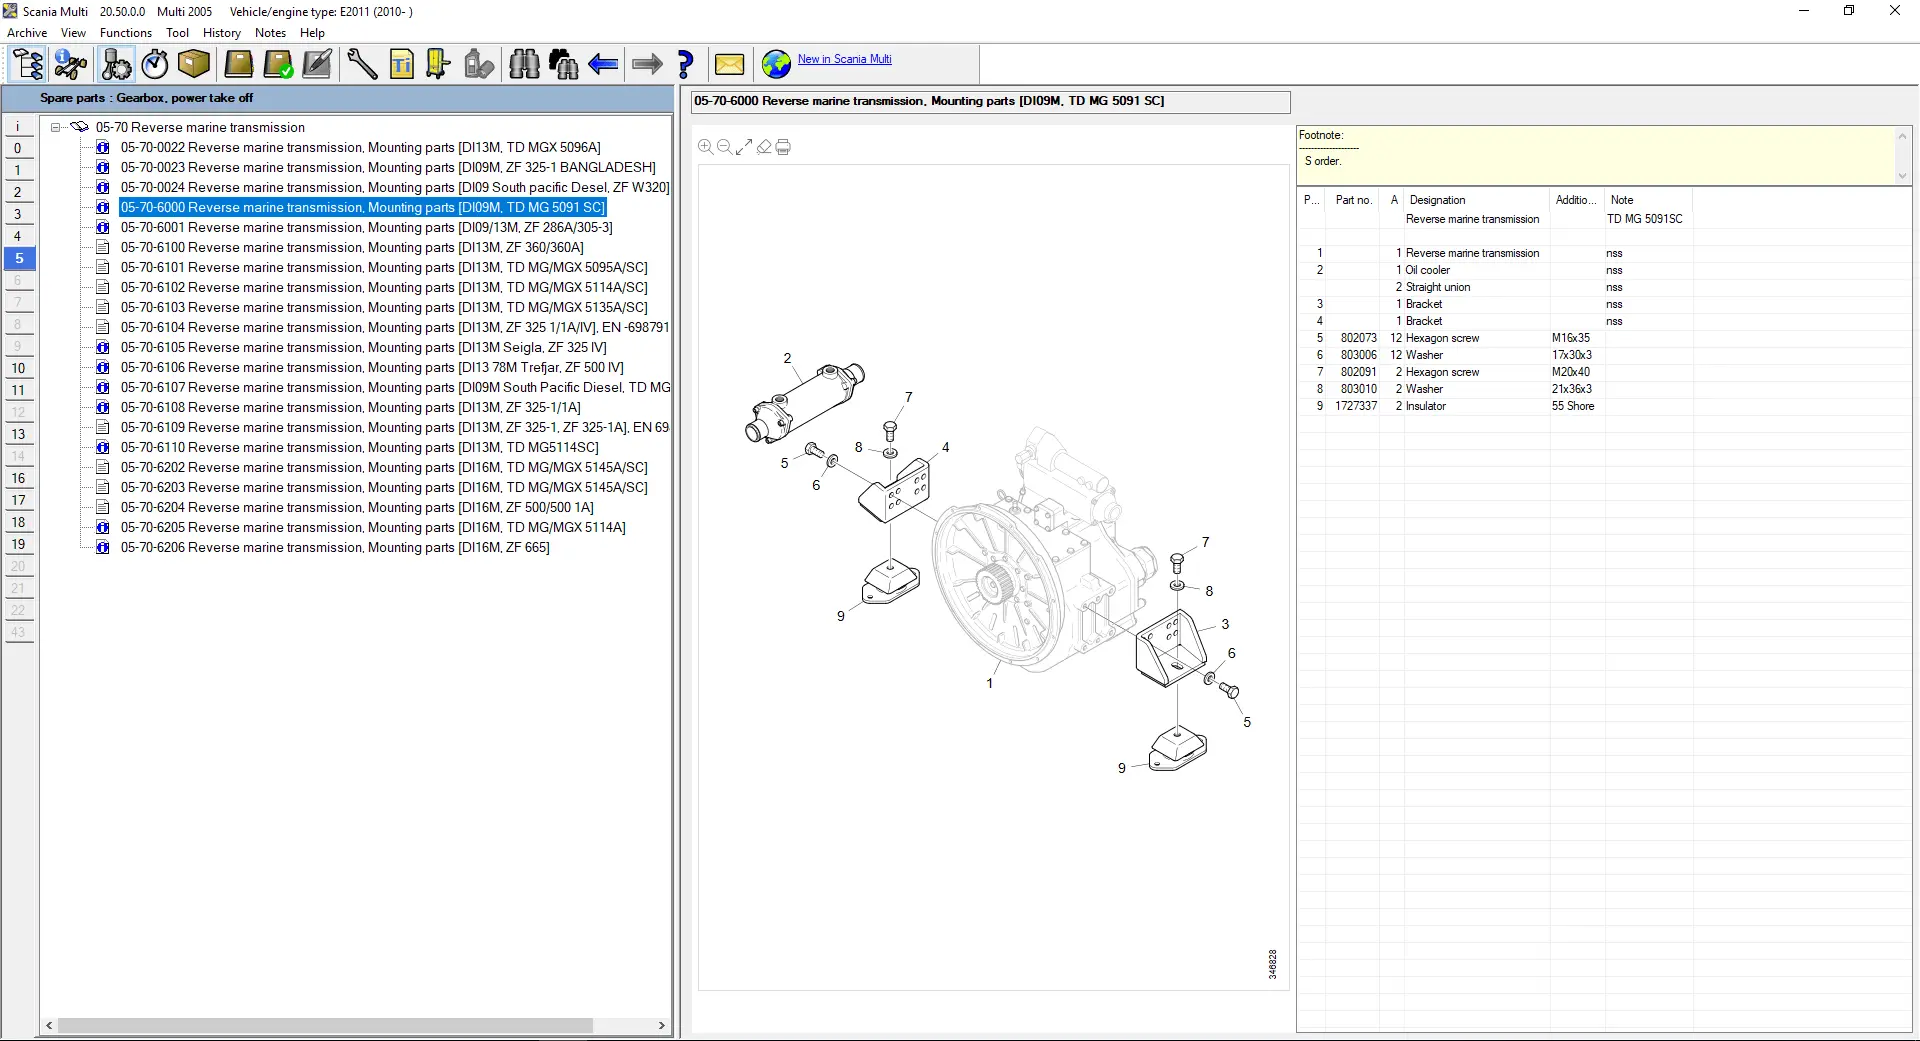Click the blue question mark help icon
This screenshot has height=1041, width=1920.
tap(686, 65)
